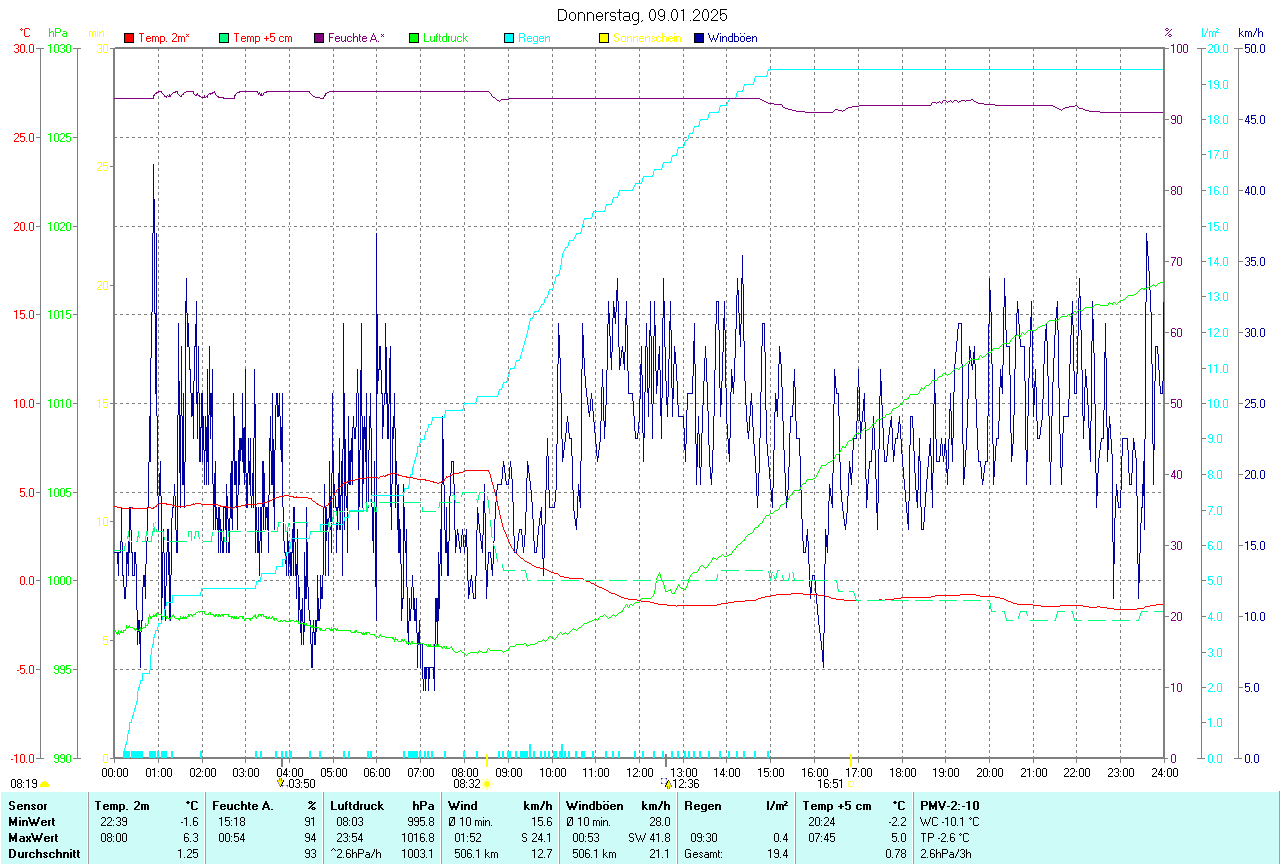1280x864 pixels.
Task: Click the average humidity value 93
Action: click(x=310, y=854)
